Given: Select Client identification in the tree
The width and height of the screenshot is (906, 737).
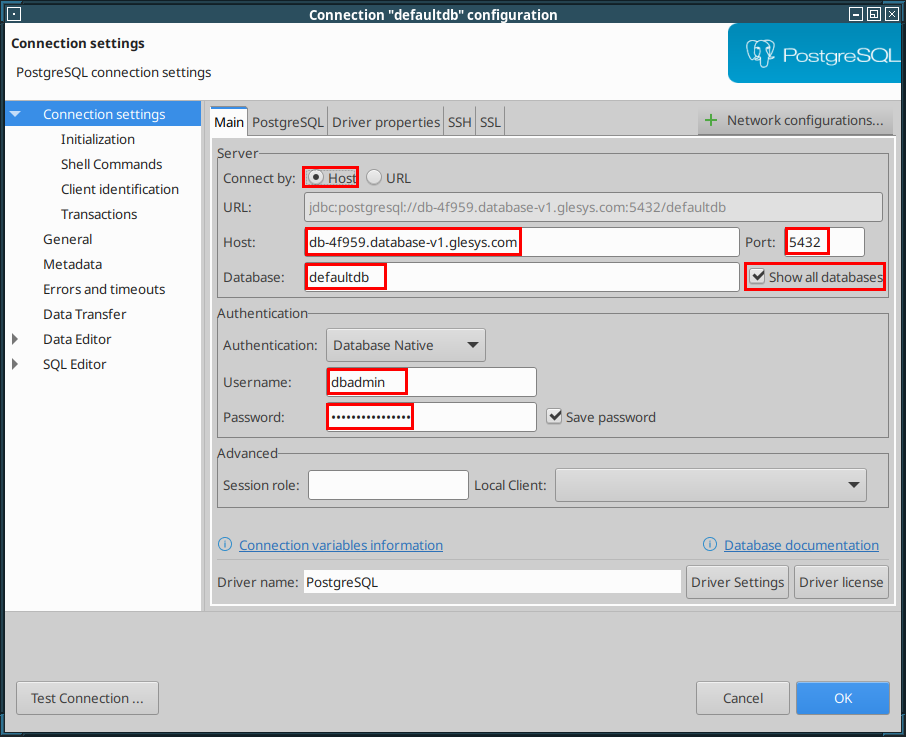Looking at the screenshot, I should coord(120,189).
